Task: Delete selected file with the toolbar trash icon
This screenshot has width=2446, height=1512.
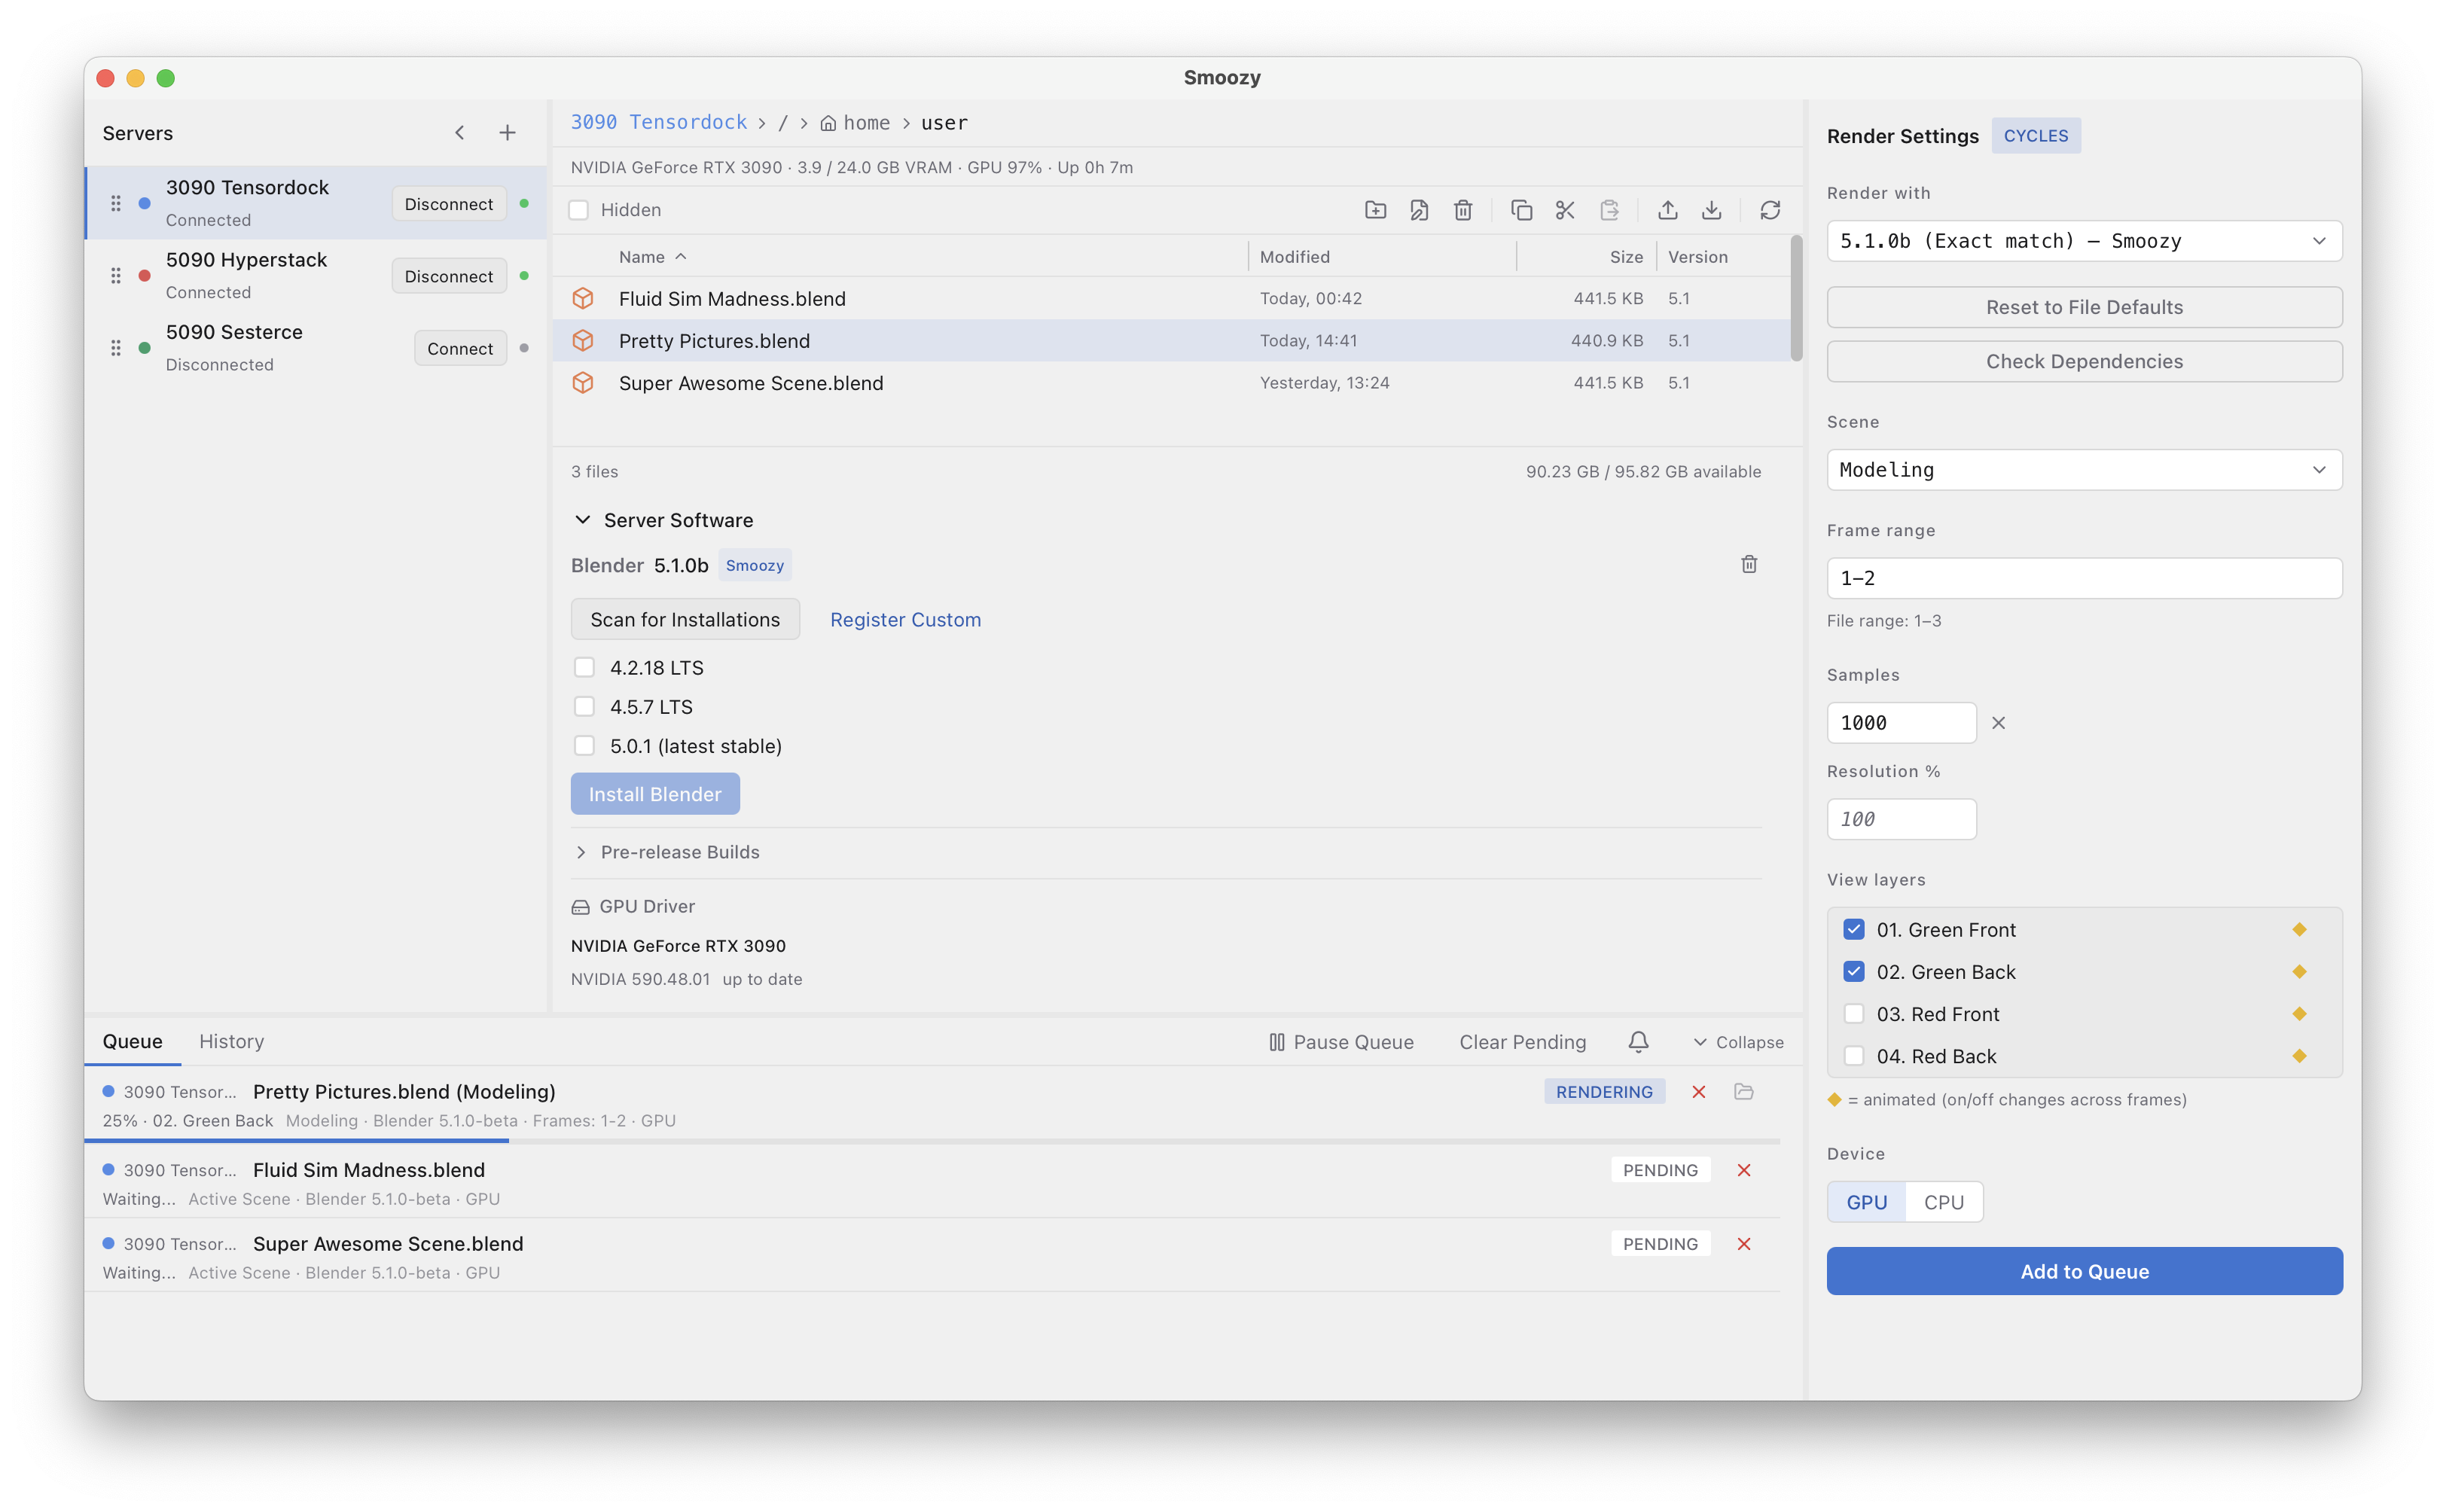Action: [x=1463, y=210]
